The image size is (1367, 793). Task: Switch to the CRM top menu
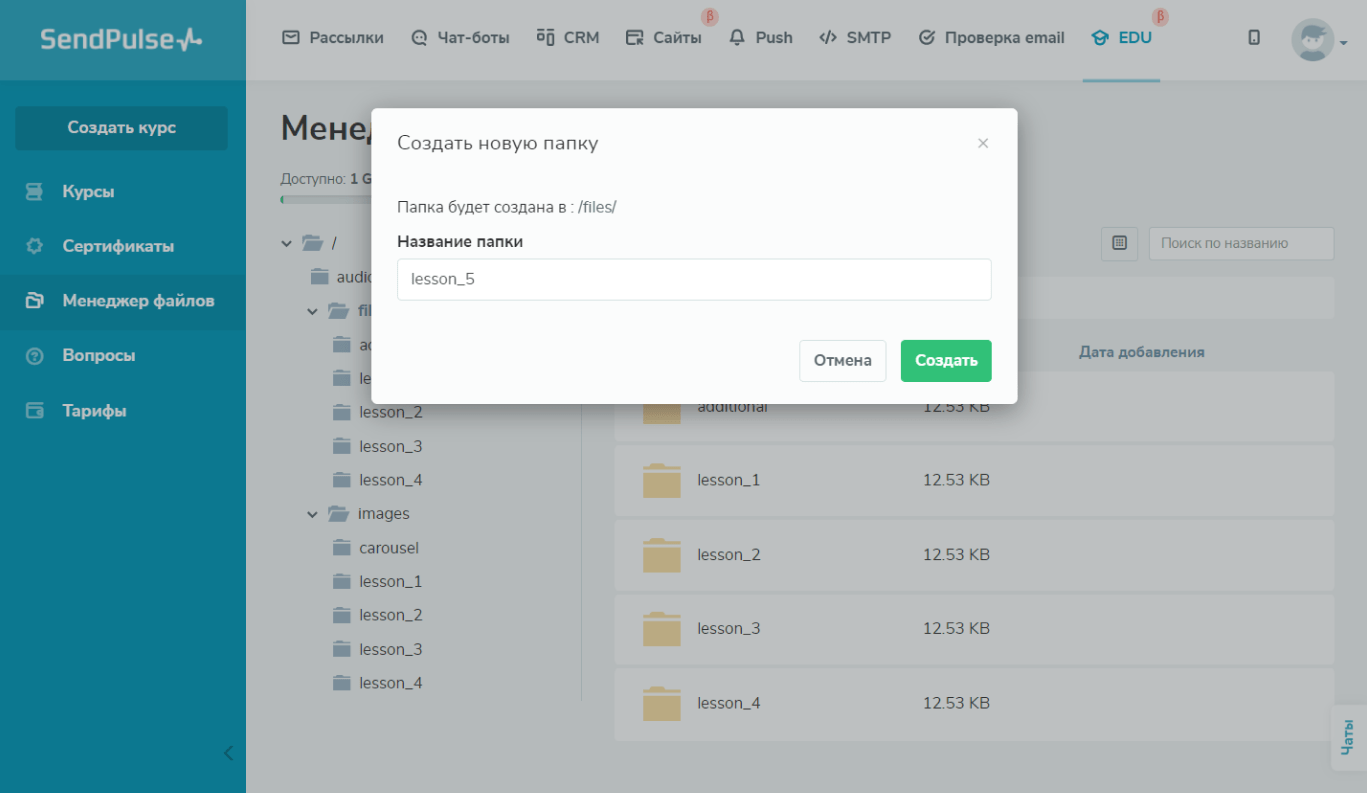tap(568, 38)
